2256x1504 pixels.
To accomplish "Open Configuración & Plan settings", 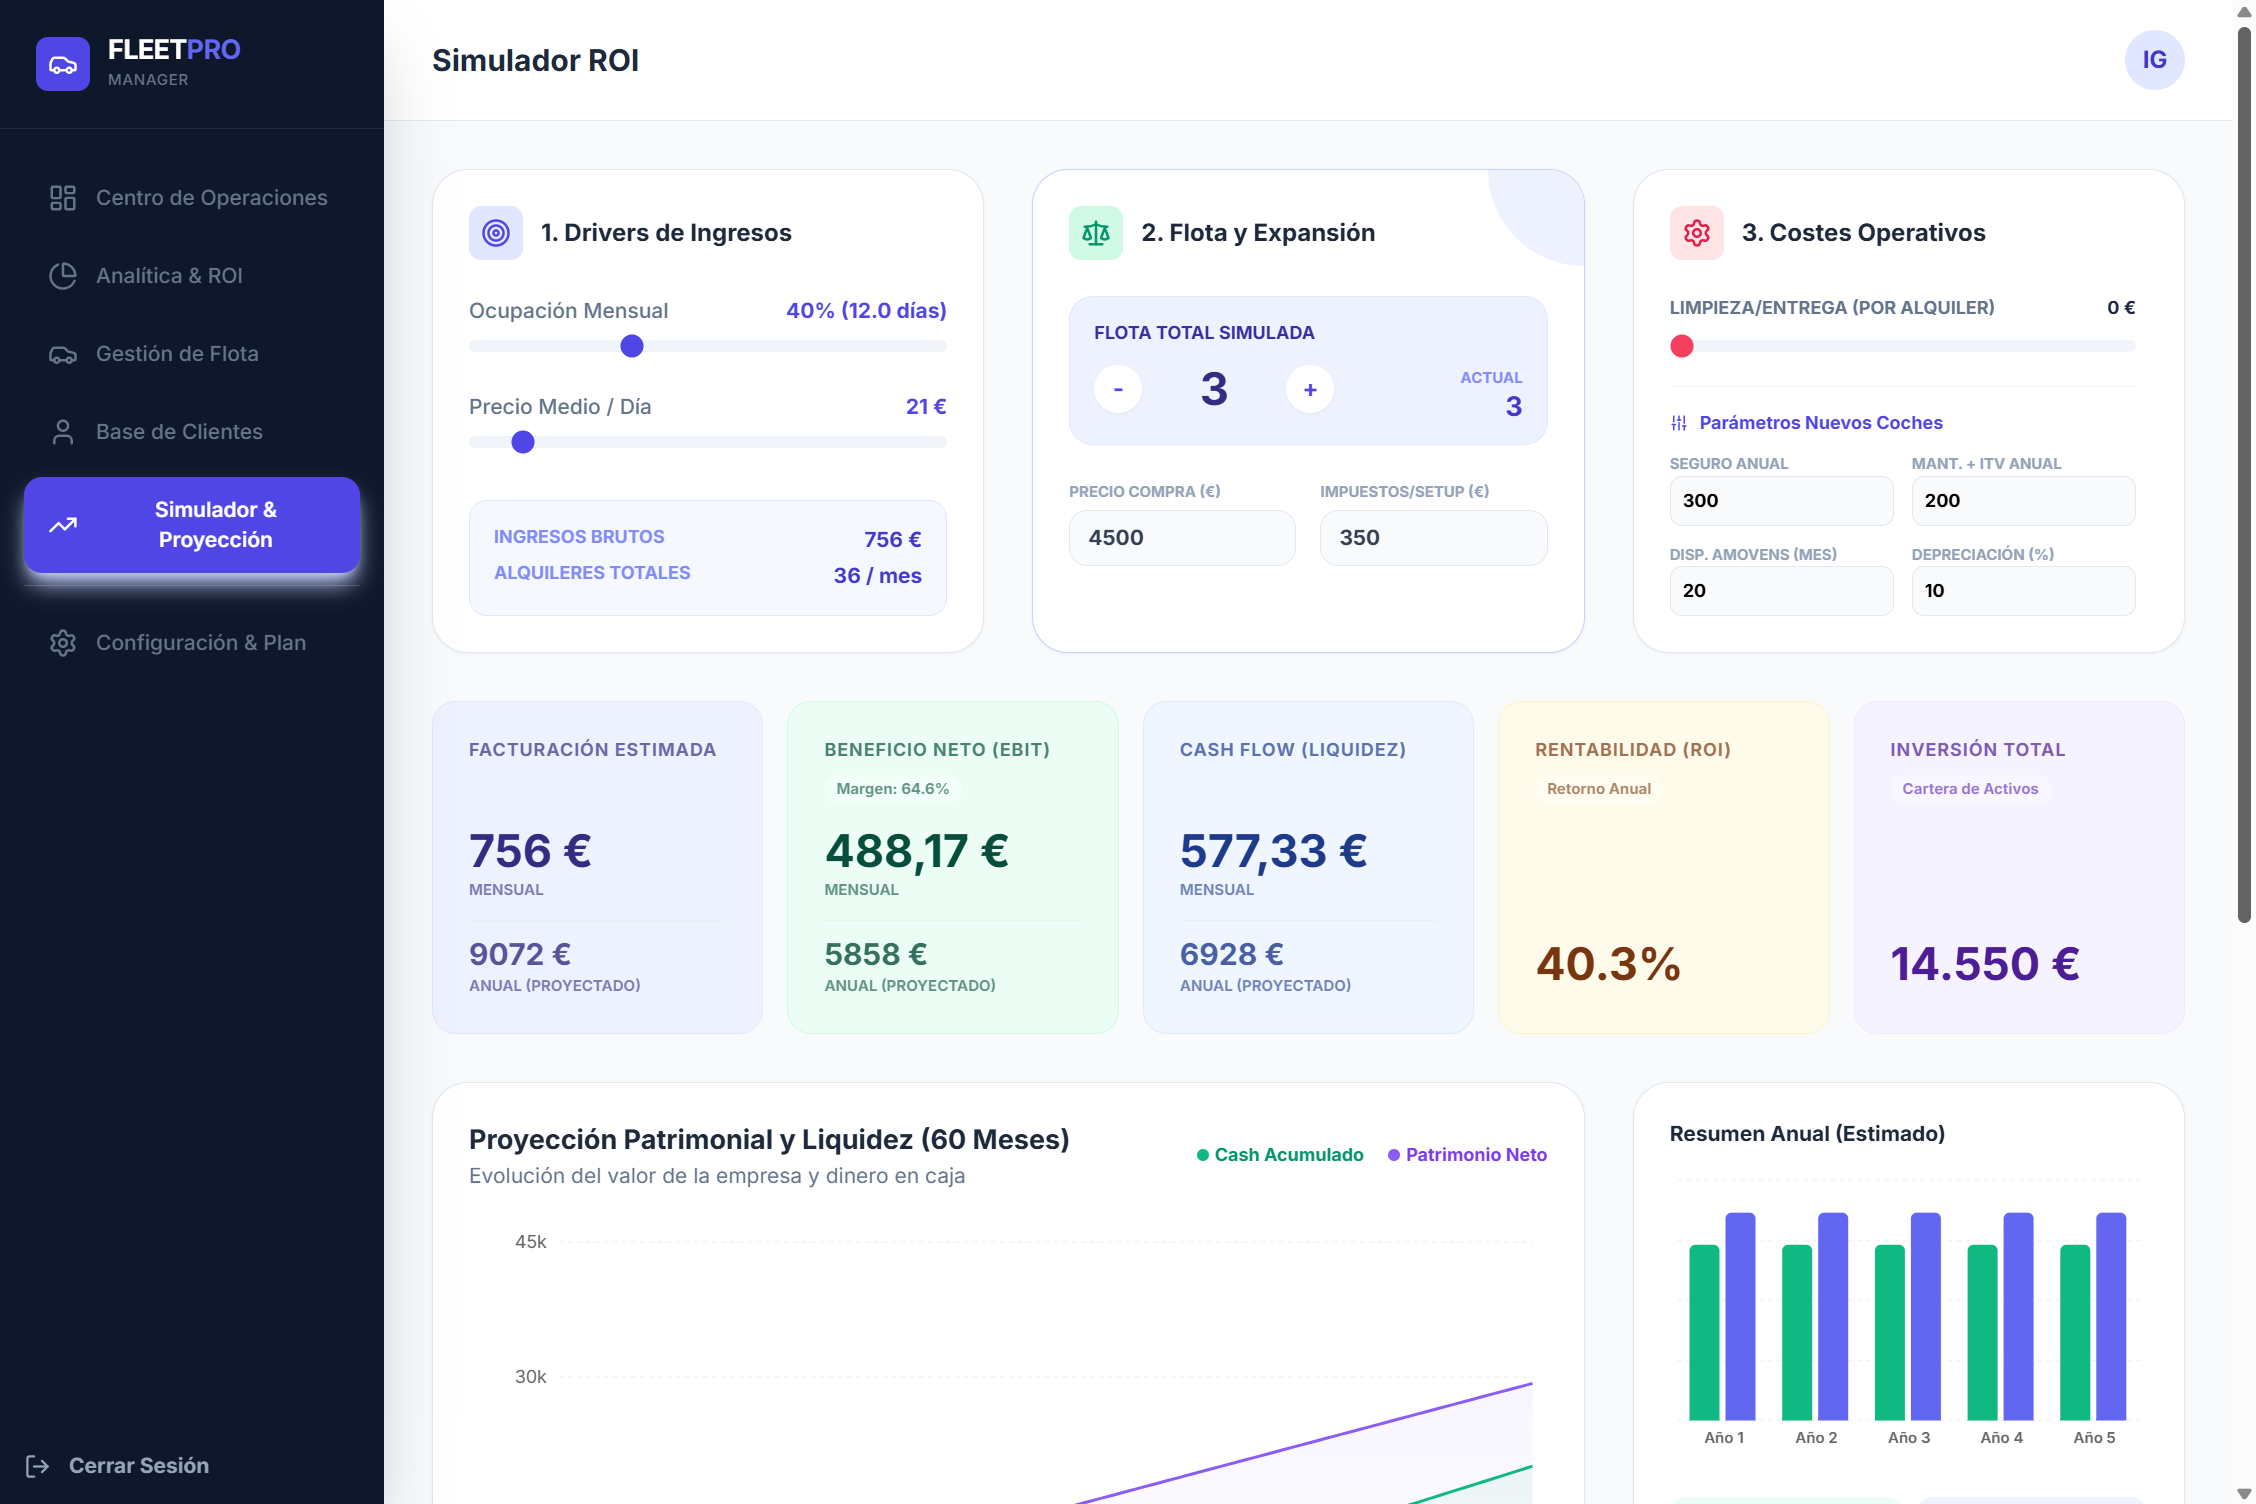I will coord(200,643).
